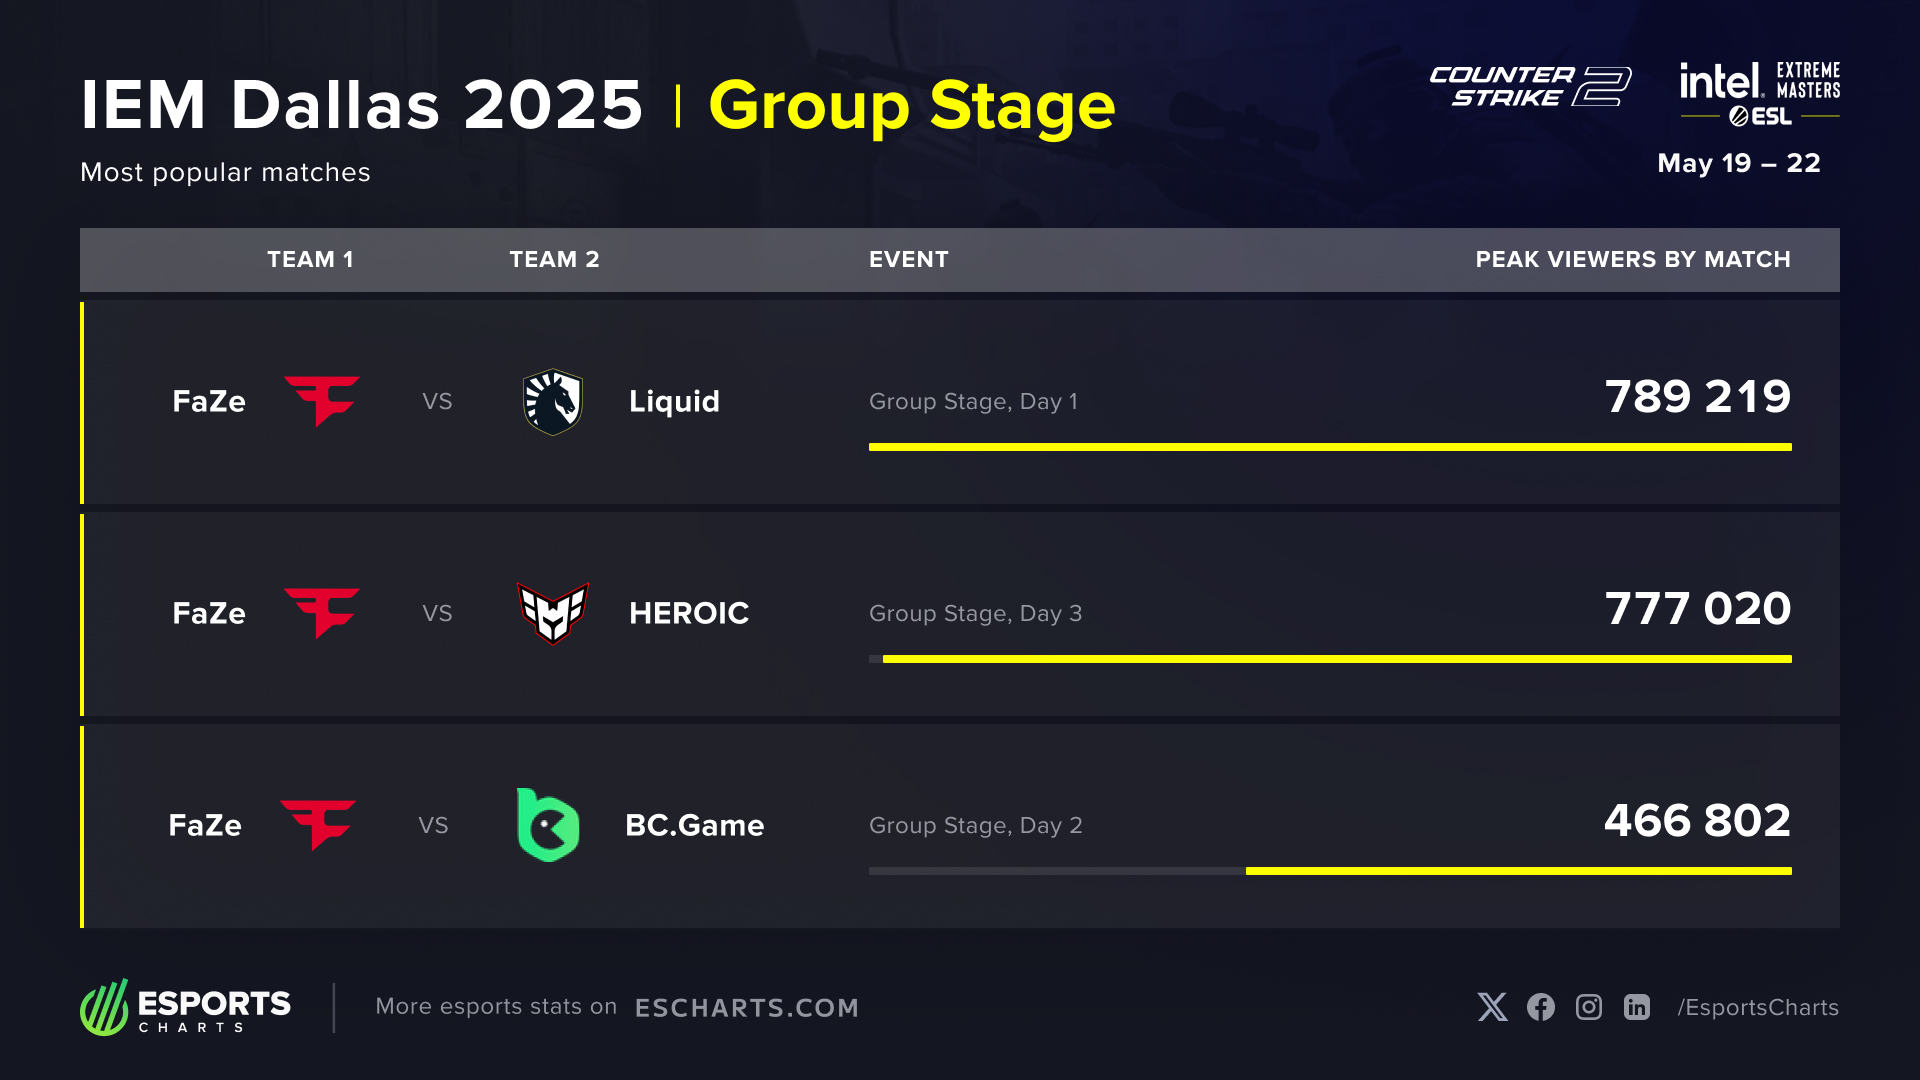The width and height of the screenshot is (1920, 1080).
Task: Click the PEAK VIEWERS BY MATCH header
Action: point(1633,260)
